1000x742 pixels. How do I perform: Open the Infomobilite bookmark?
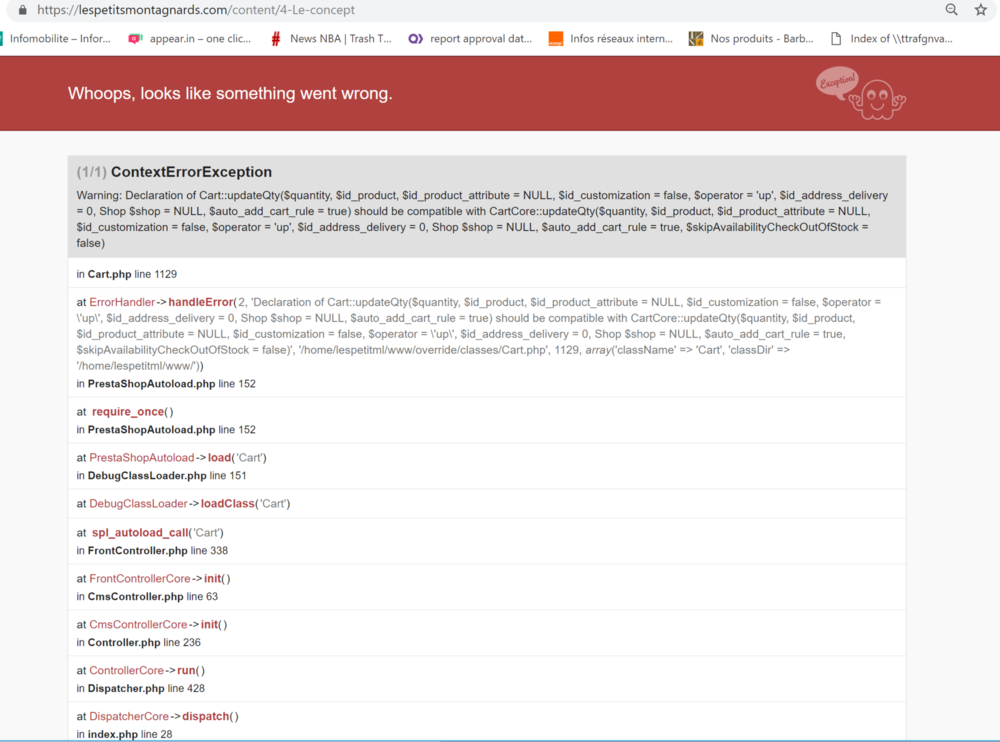pyautogui.click(x=55, y=38)
